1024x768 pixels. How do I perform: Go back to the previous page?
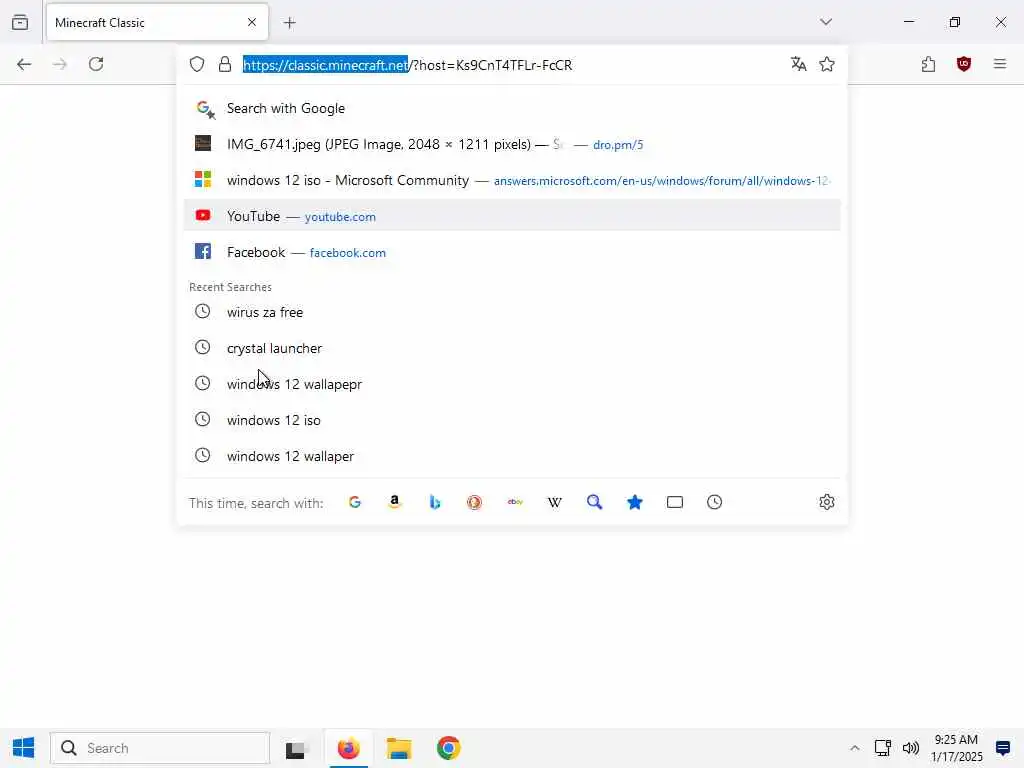click(24, 64)
